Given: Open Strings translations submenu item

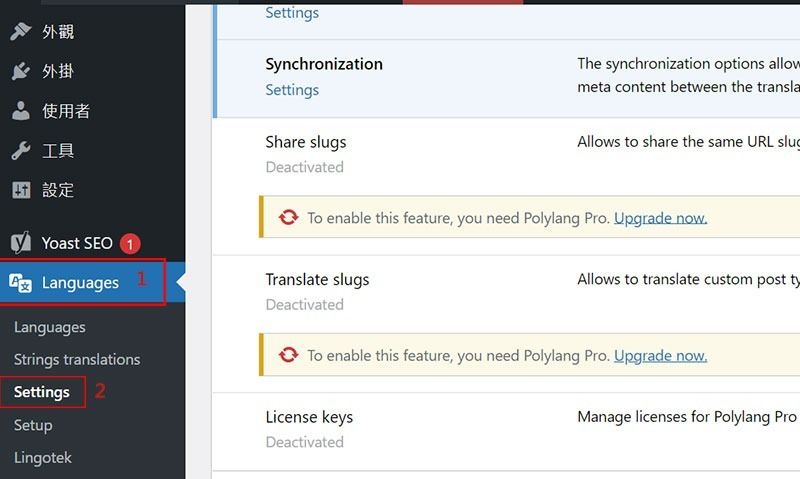Looking at the screenshot, I should (77, 359).
